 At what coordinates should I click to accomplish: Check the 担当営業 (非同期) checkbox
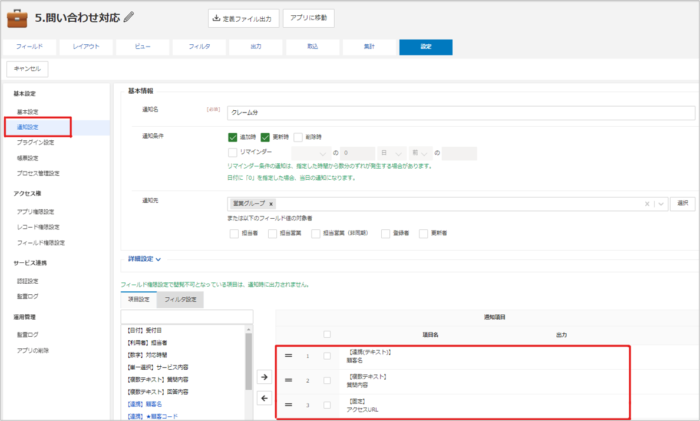[316, 233]
